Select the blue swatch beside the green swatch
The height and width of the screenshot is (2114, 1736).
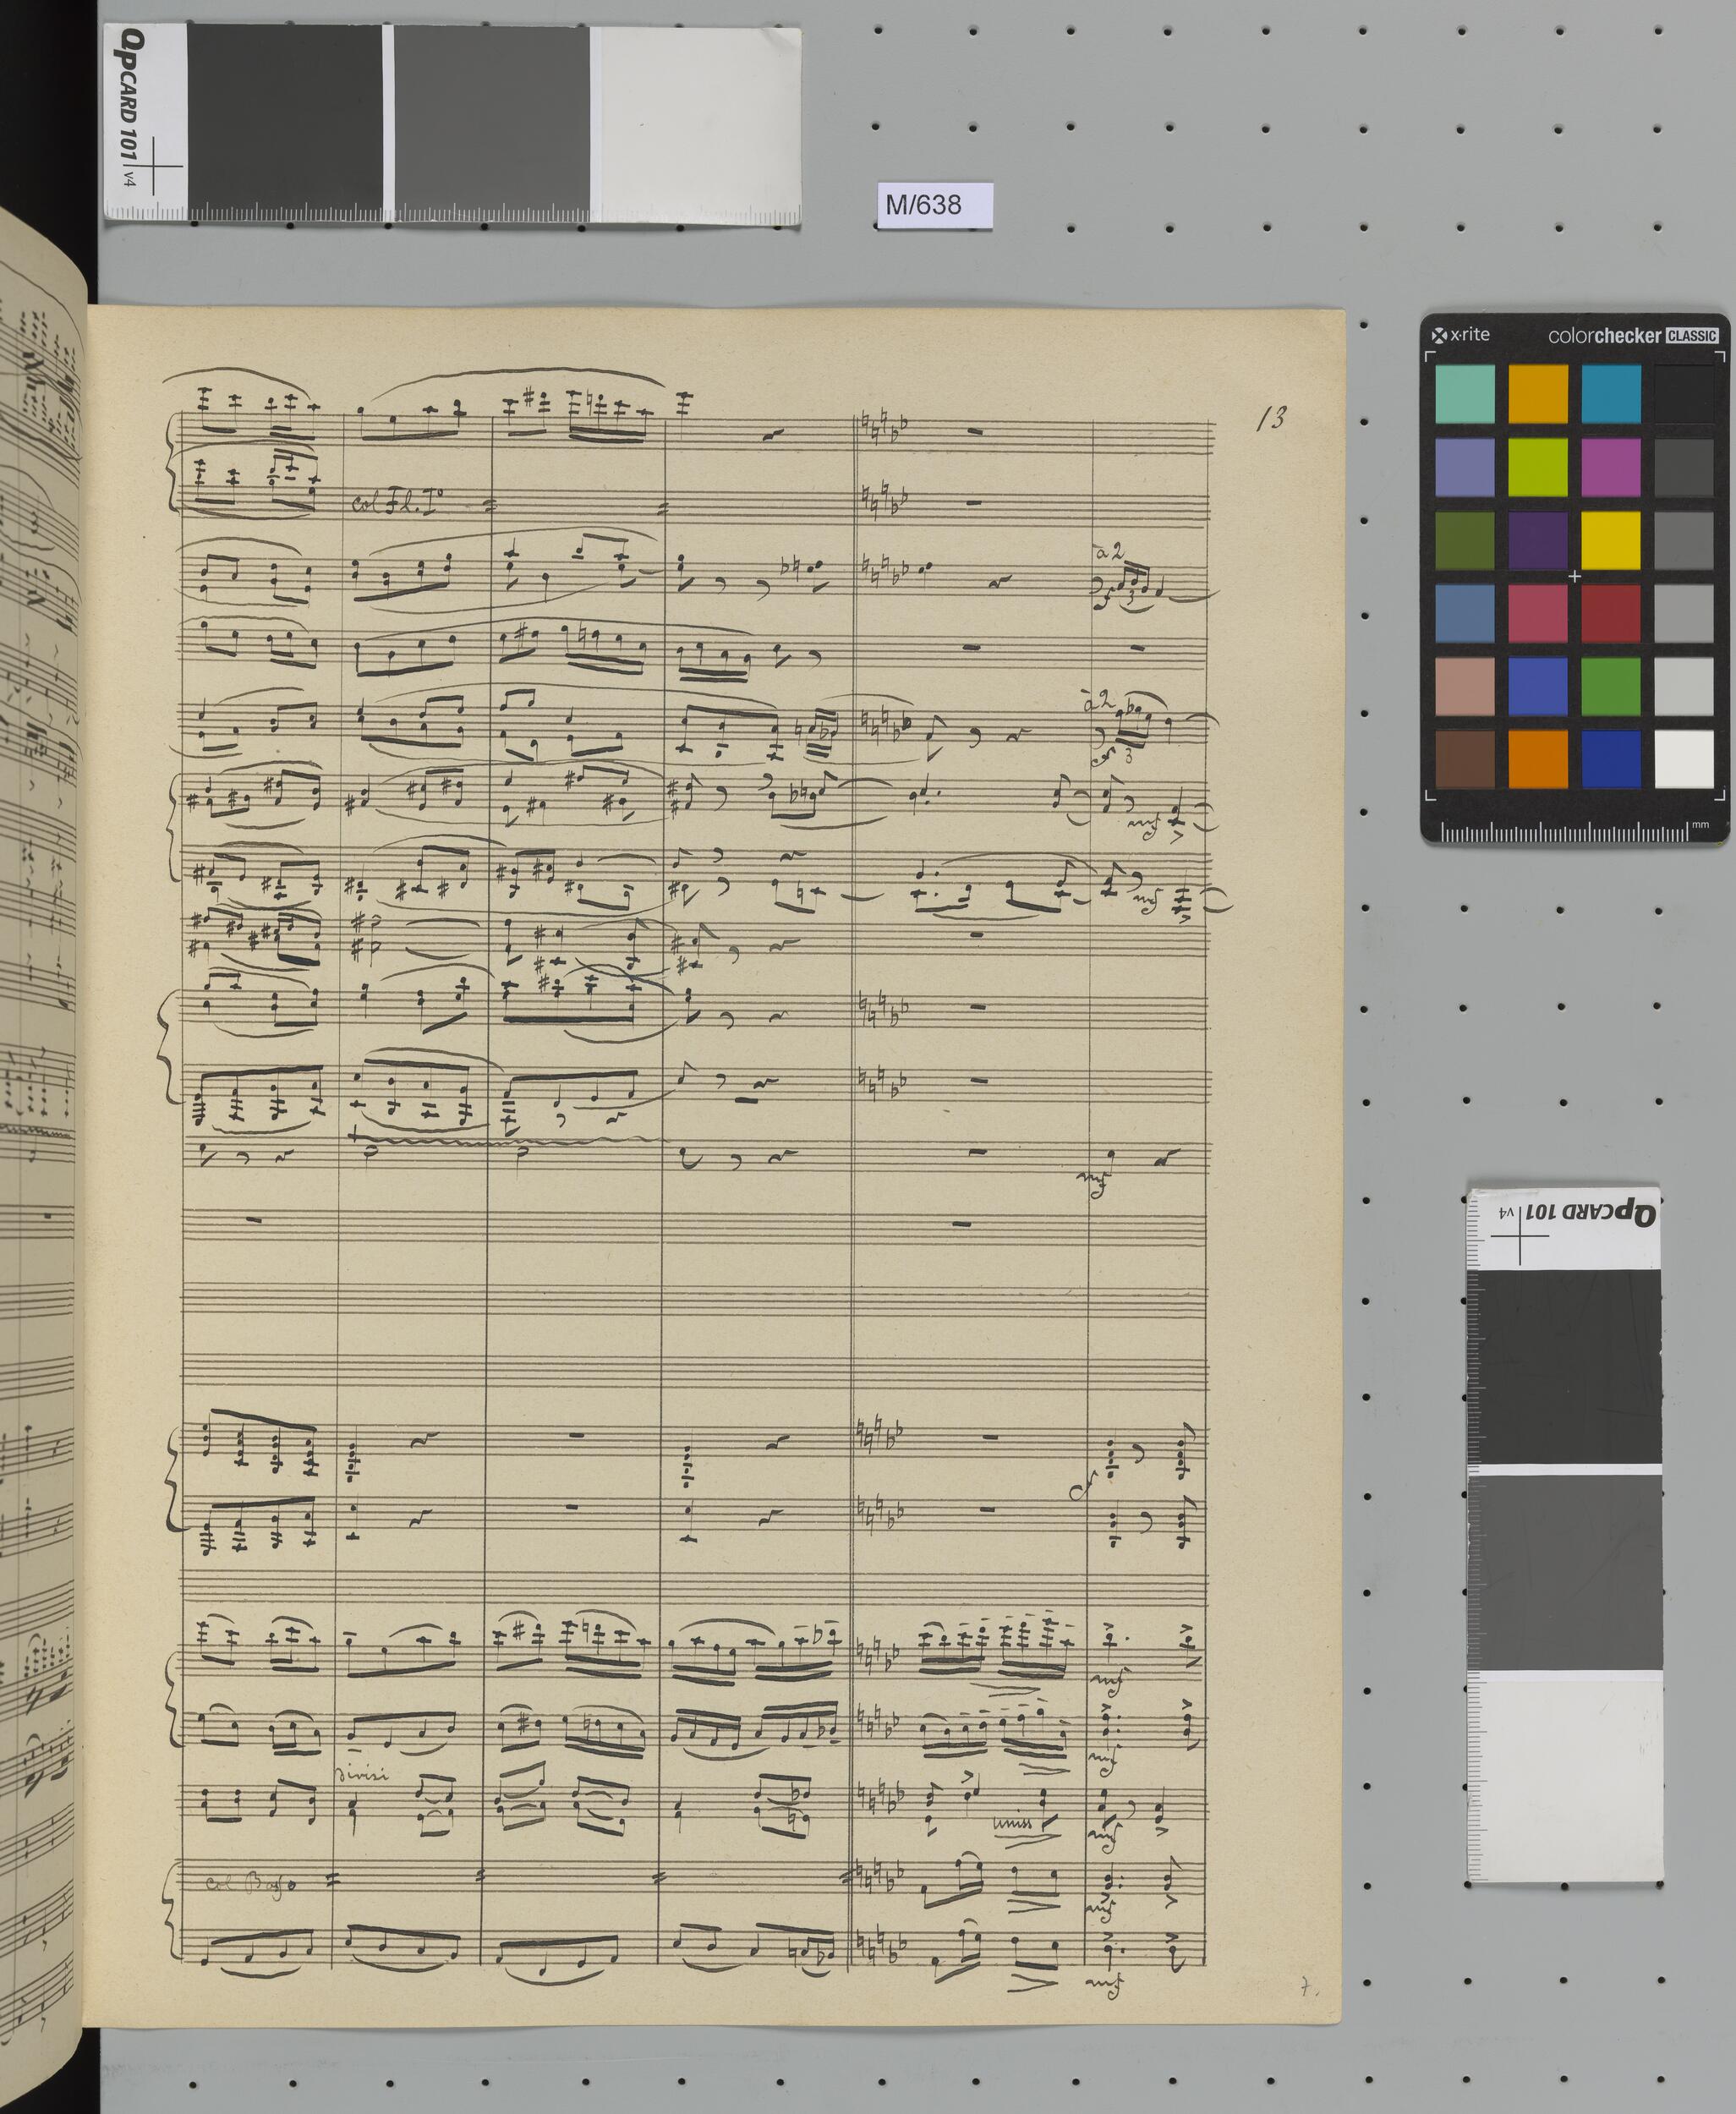1538,686
